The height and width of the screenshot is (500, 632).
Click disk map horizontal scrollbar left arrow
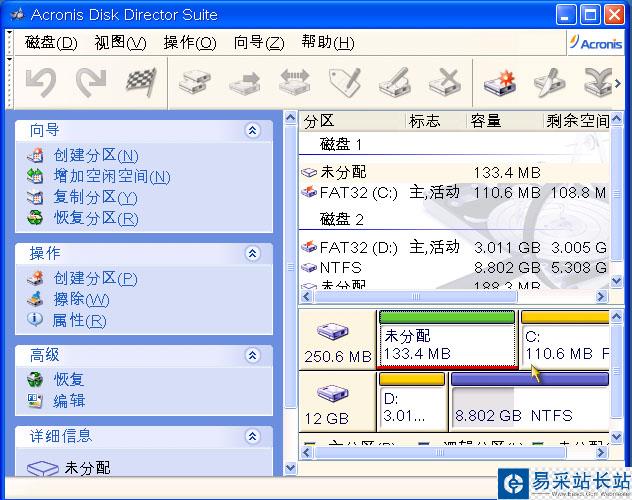pyautogui.click(x=307, y=452)
